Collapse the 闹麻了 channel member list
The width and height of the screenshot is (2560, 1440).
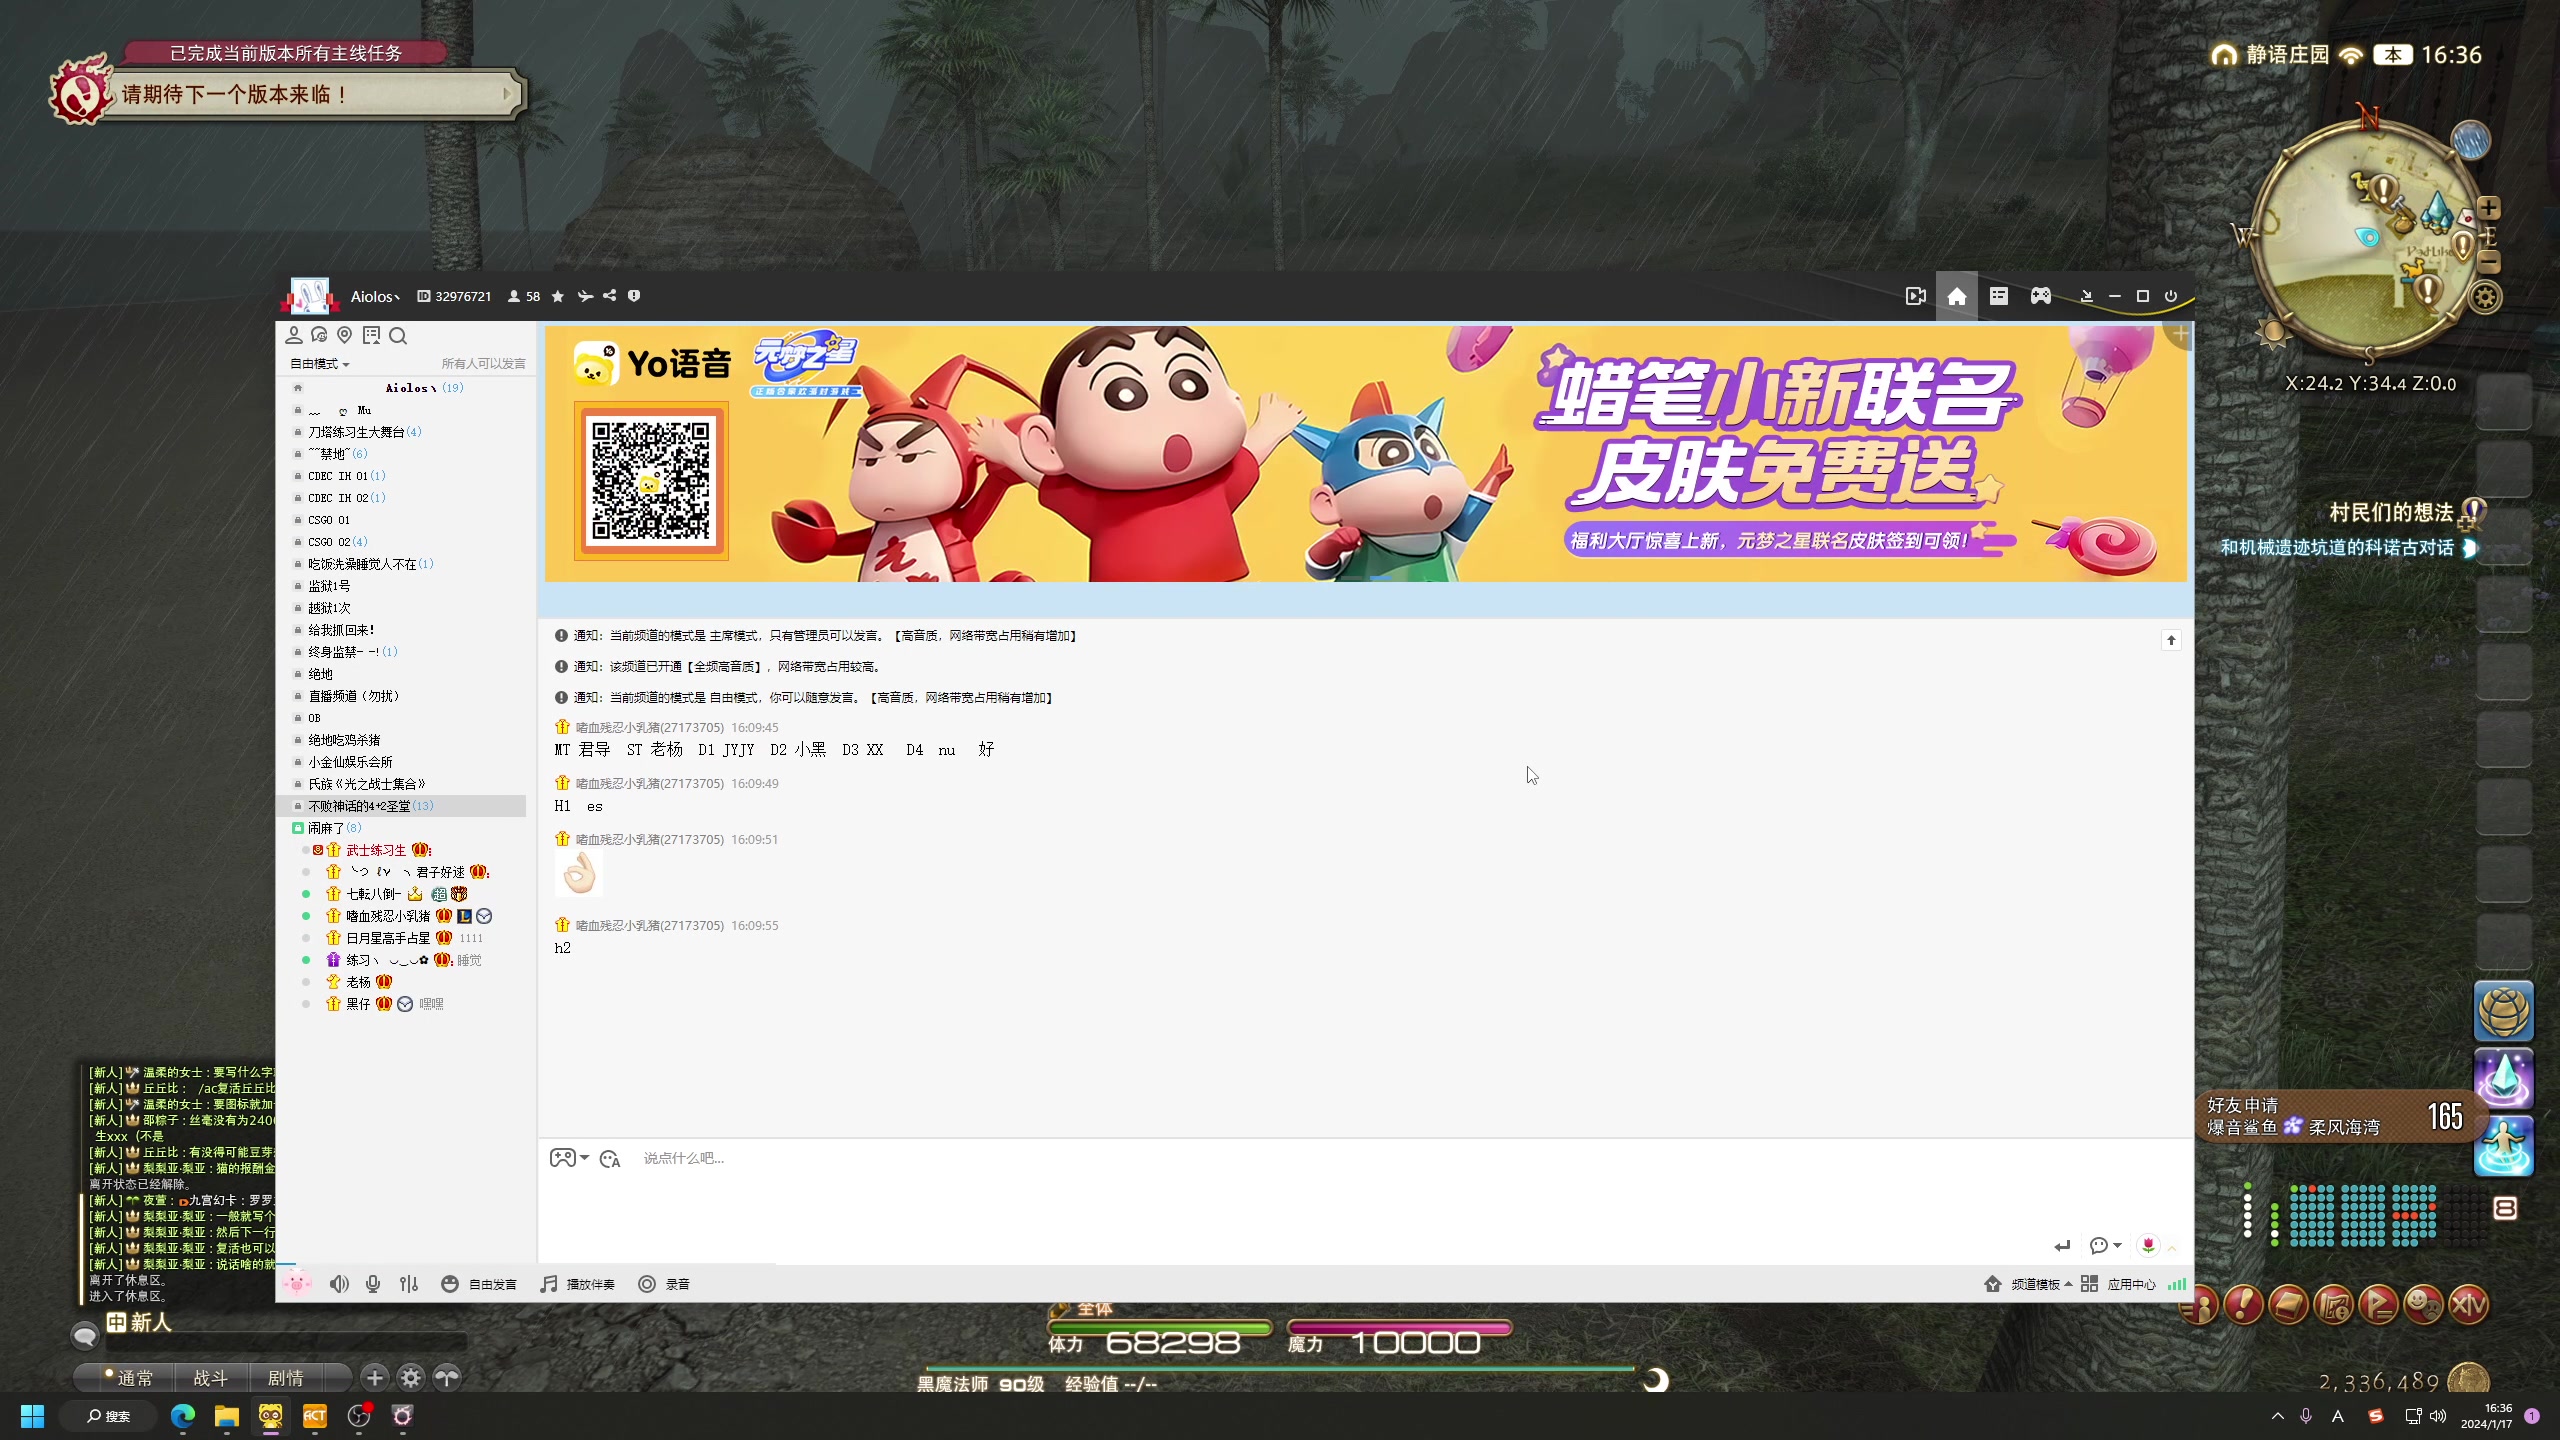coord(298,828)
